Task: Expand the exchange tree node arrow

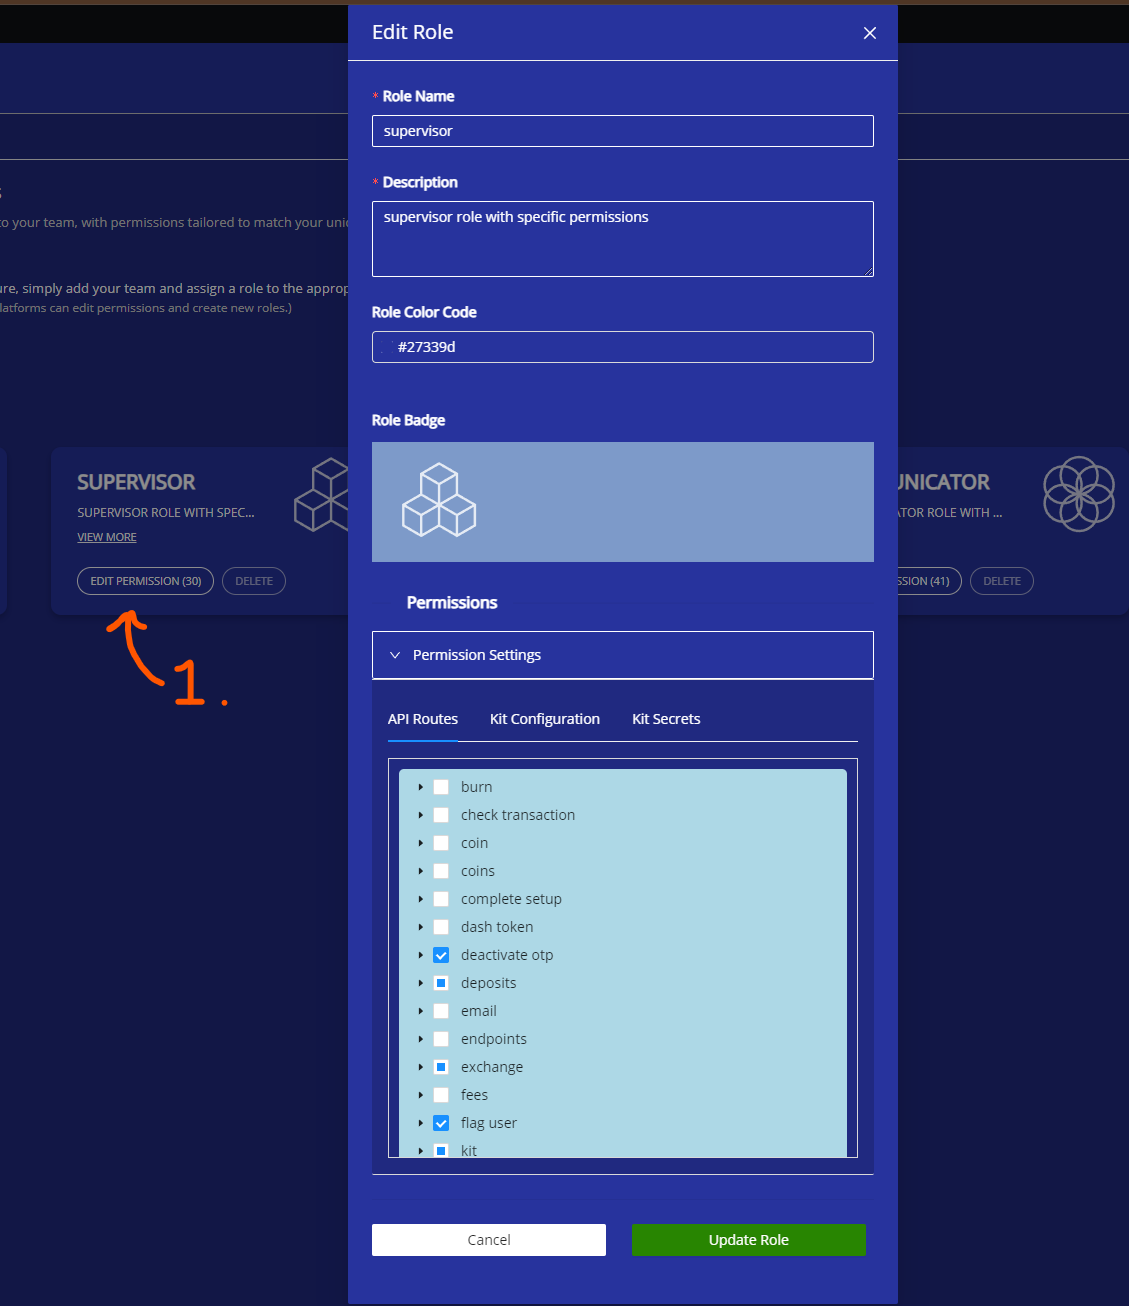Action: tap(421, 1067)
